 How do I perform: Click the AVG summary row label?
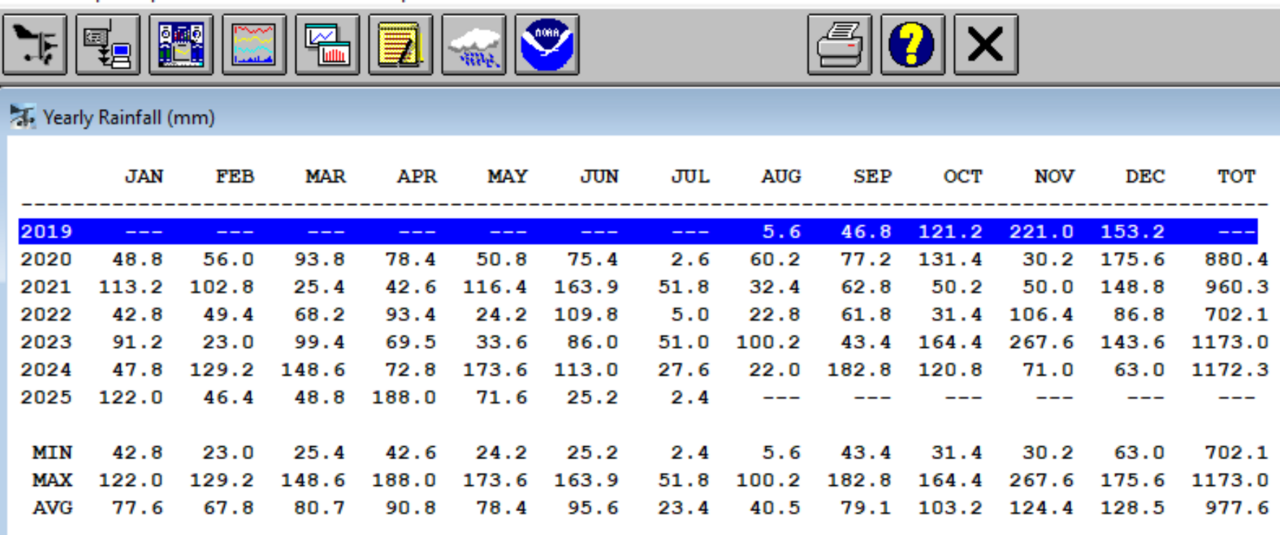point(52,508)
